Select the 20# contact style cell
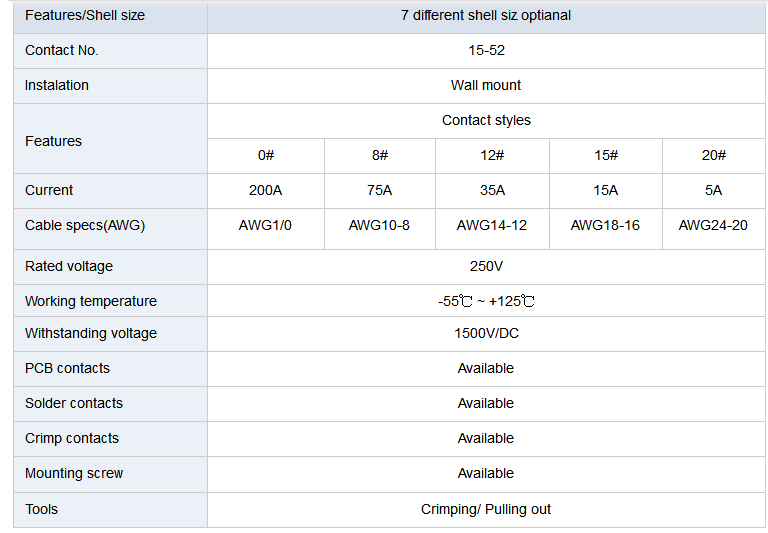Image resolution: width=768 pixels, height=533 pixels. (714, 156)
